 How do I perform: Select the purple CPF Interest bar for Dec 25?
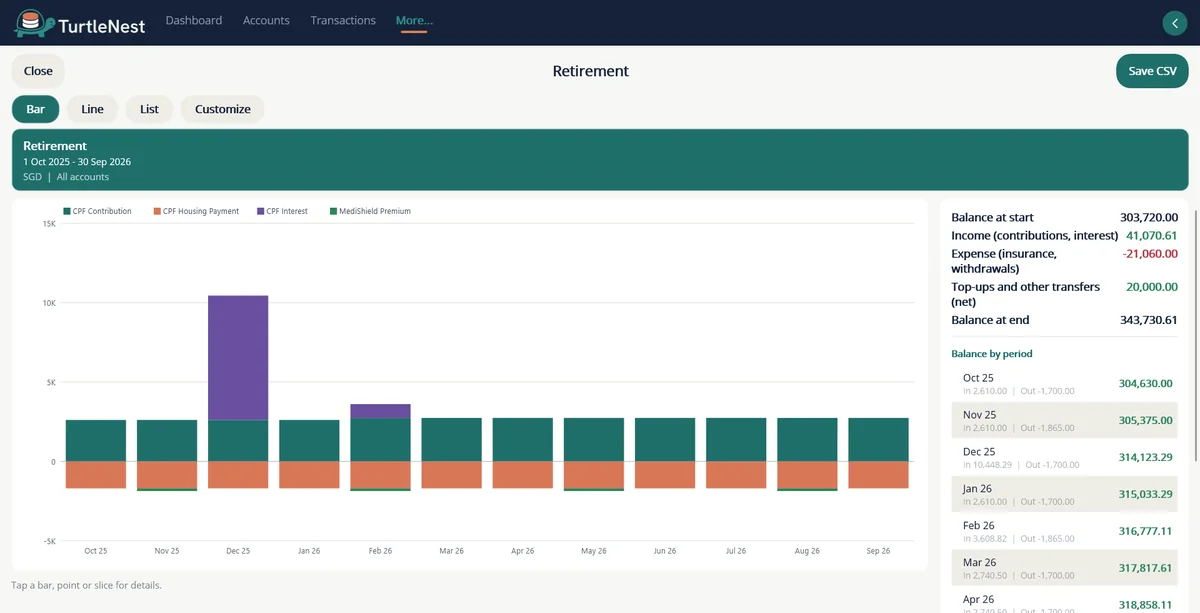(x=238, y=358)
